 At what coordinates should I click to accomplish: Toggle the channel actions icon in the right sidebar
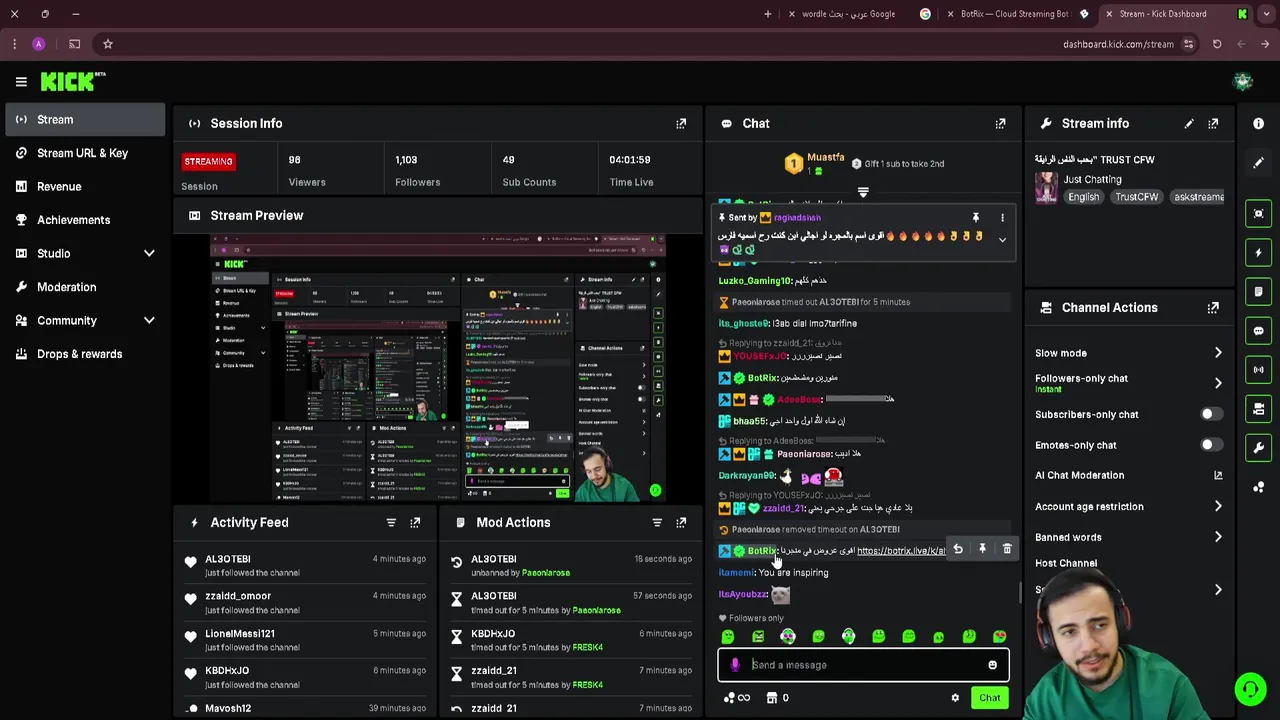tap(1258, 409)
